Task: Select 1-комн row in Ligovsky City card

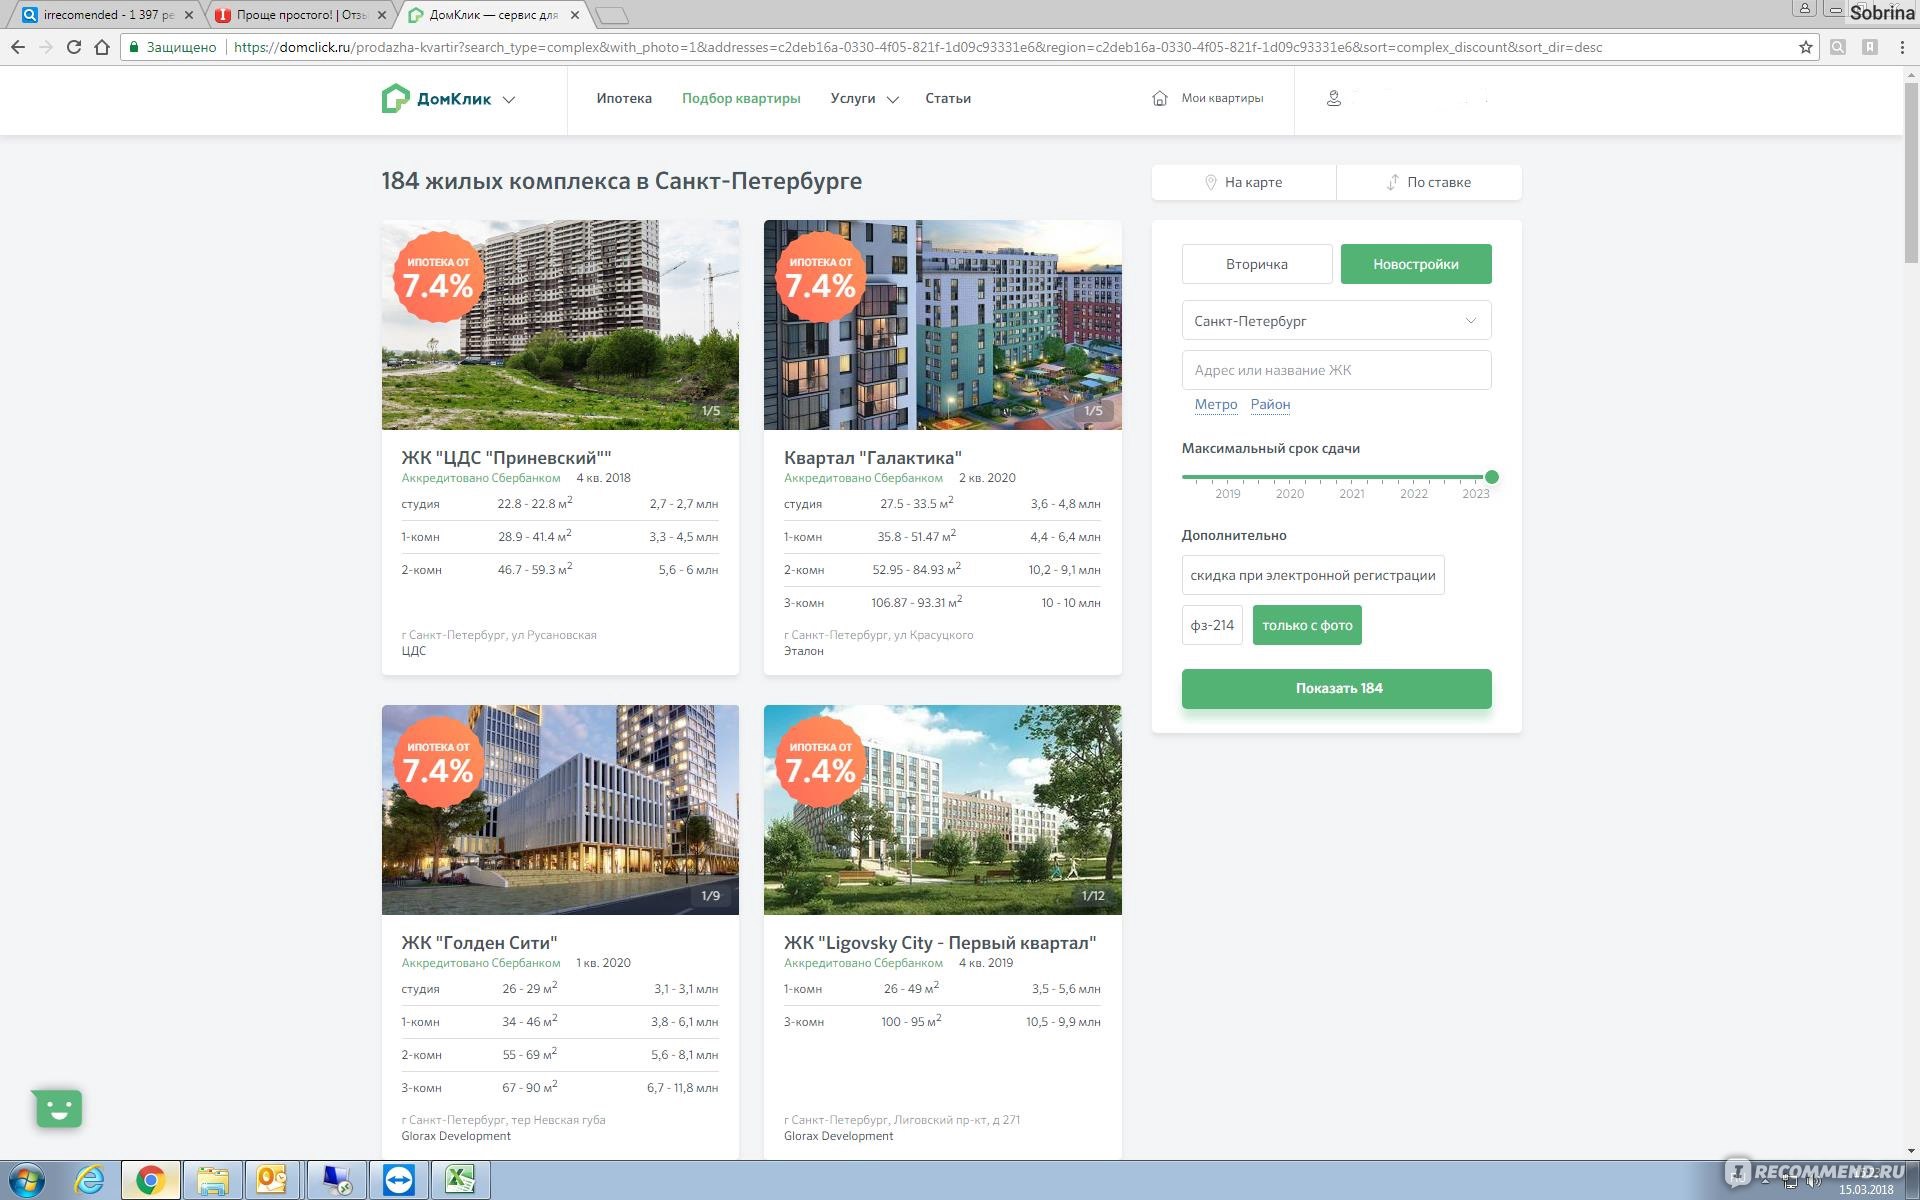Action: click(942, 989)
